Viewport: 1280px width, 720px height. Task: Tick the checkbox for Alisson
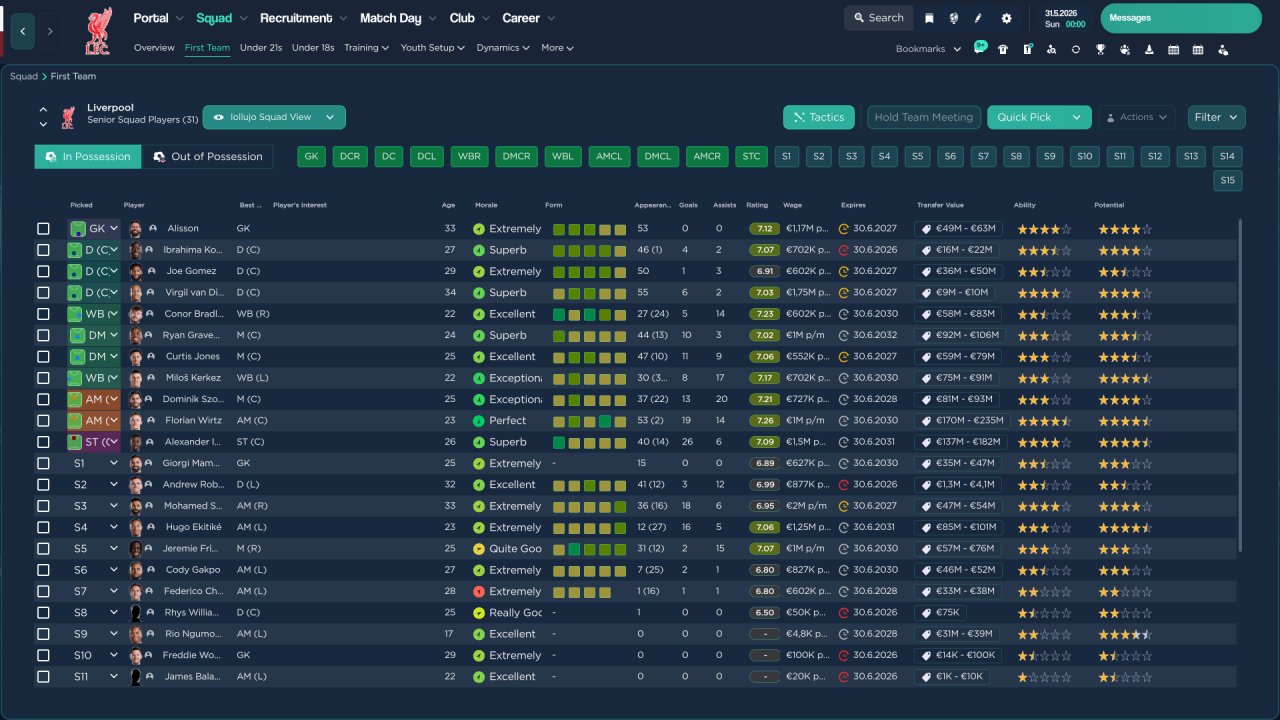click(x=43, y=229)
